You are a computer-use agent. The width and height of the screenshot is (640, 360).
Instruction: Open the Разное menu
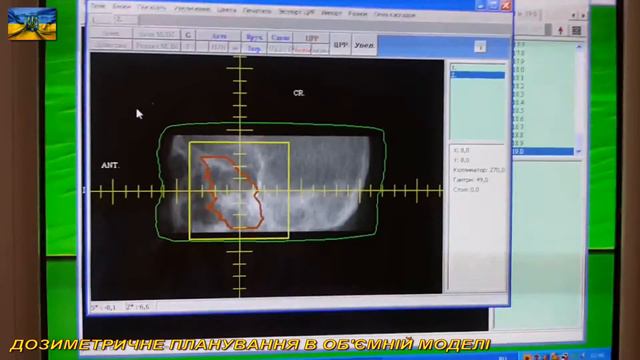(358, 14)
